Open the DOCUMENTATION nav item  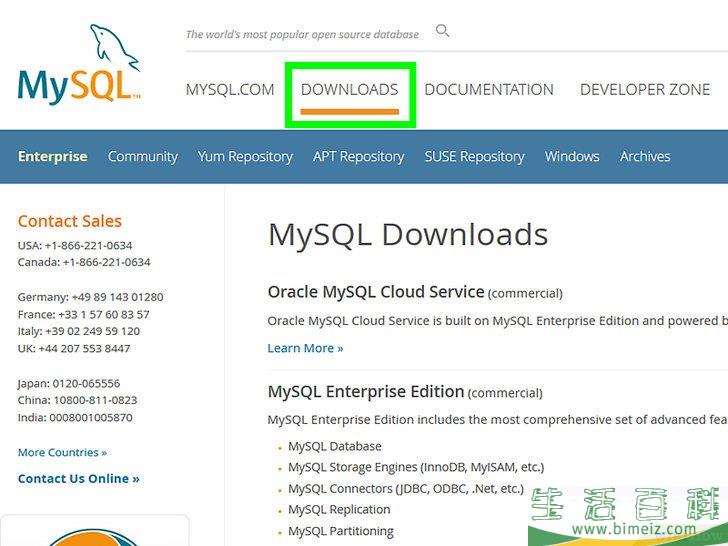(489, 89)
